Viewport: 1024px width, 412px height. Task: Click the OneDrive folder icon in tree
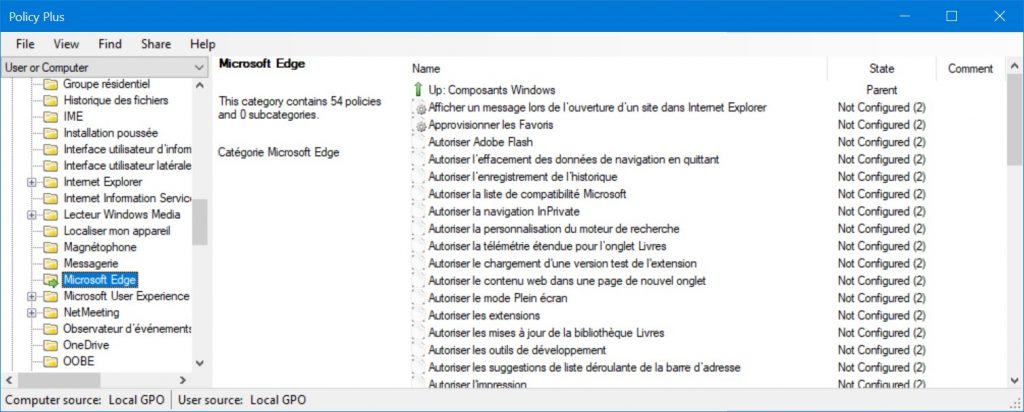[x=51, y=345]
